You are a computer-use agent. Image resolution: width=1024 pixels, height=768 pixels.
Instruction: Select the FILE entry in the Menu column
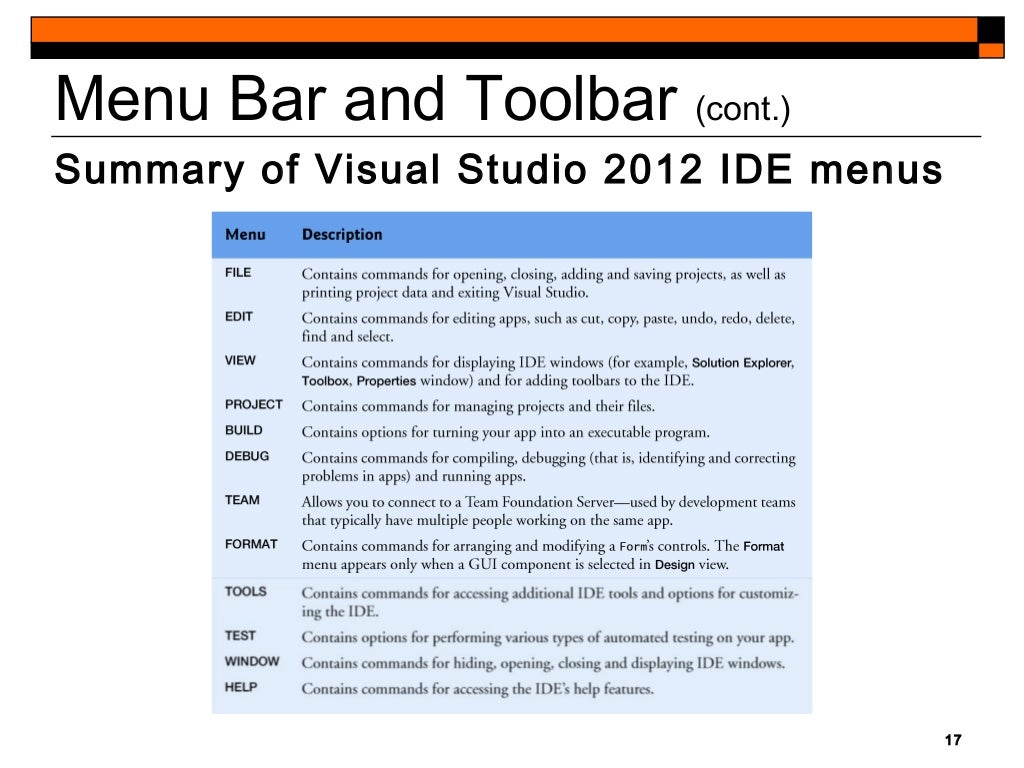[238, 272]
